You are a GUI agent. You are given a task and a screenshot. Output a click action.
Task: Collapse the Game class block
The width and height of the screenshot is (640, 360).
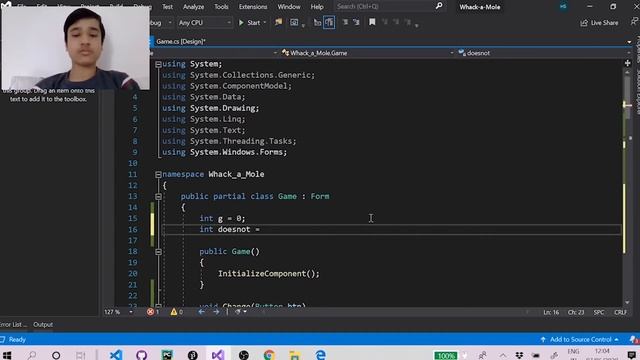click(158, 196)
